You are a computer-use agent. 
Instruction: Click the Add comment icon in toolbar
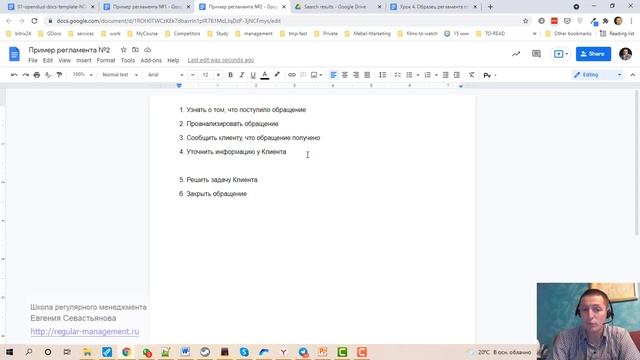(x=303, y=75)
